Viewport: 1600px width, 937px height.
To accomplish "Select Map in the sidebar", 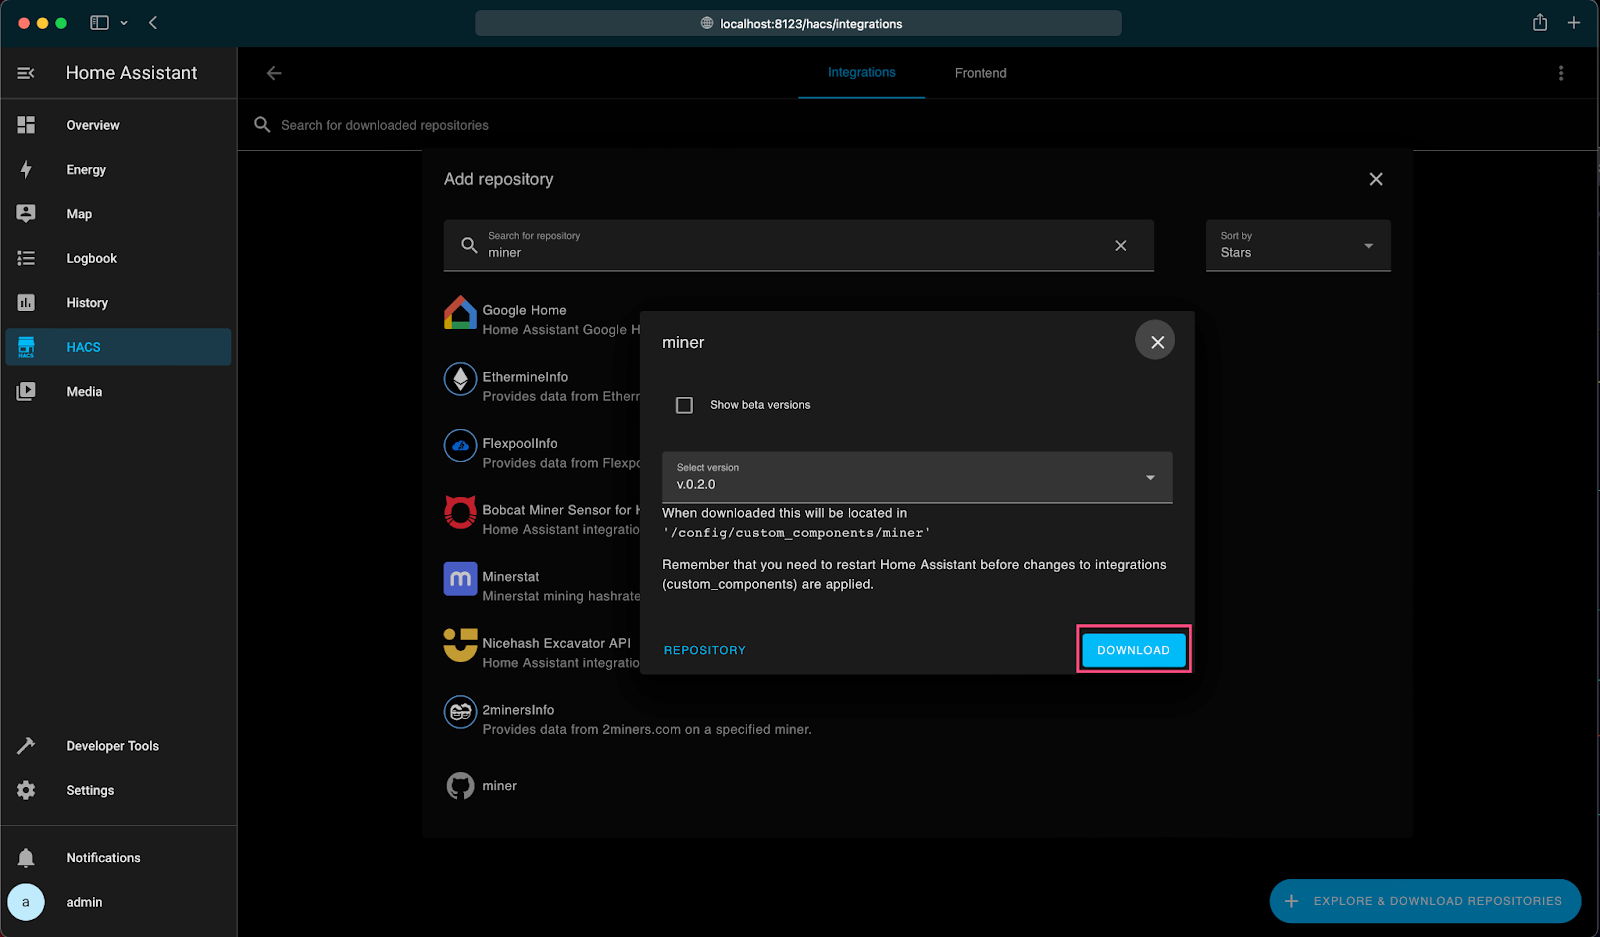I will [118, 214].
